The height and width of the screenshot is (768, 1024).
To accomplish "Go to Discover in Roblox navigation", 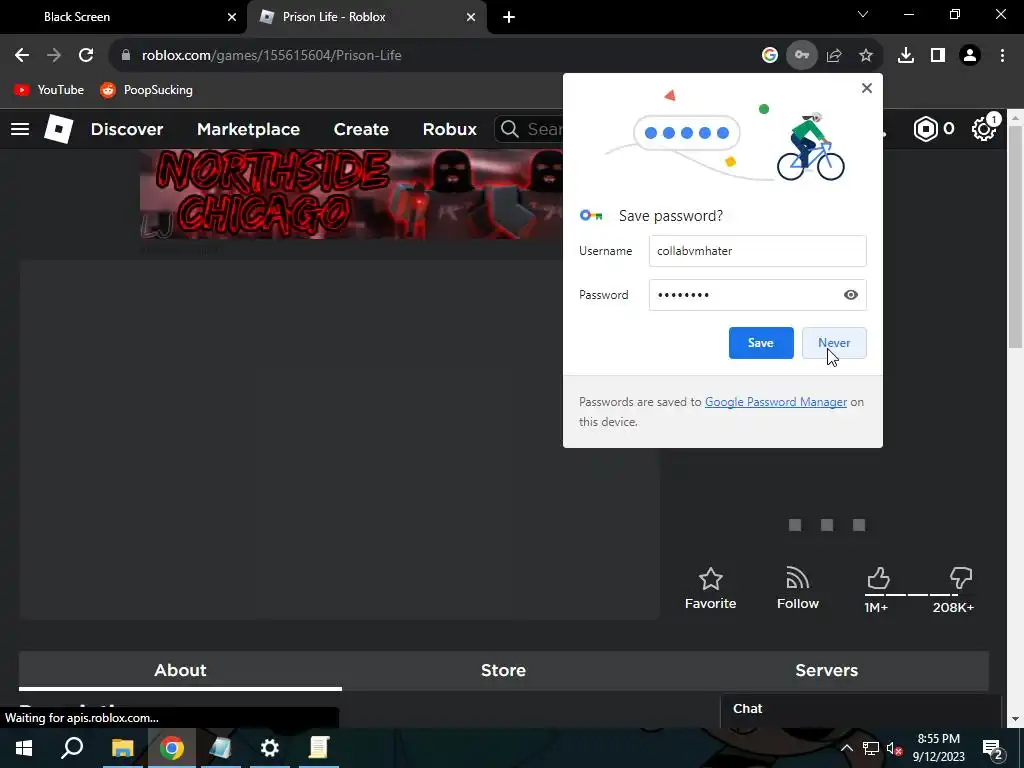I will click(127, 129).
